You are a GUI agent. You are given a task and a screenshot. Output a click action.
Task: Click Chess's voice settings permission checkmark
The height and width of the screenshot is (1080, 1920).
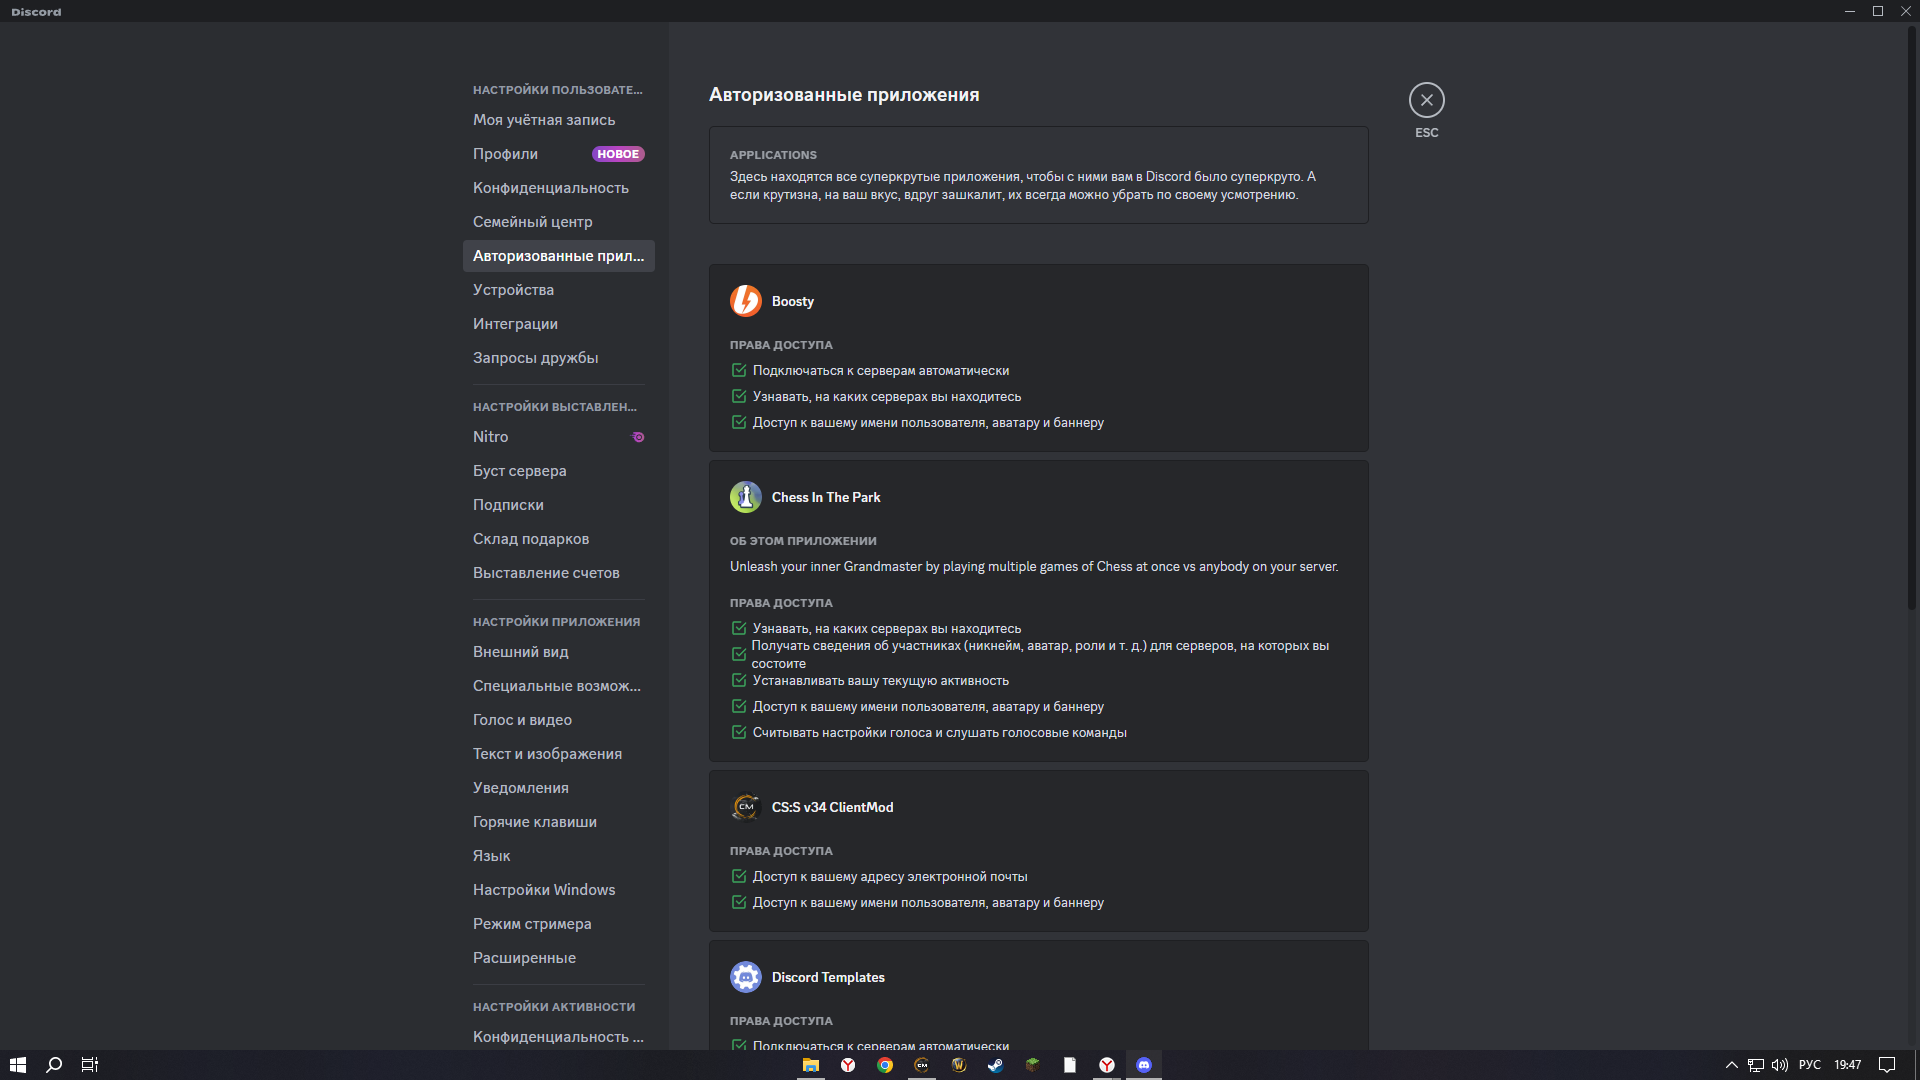(x=739, y=733)
